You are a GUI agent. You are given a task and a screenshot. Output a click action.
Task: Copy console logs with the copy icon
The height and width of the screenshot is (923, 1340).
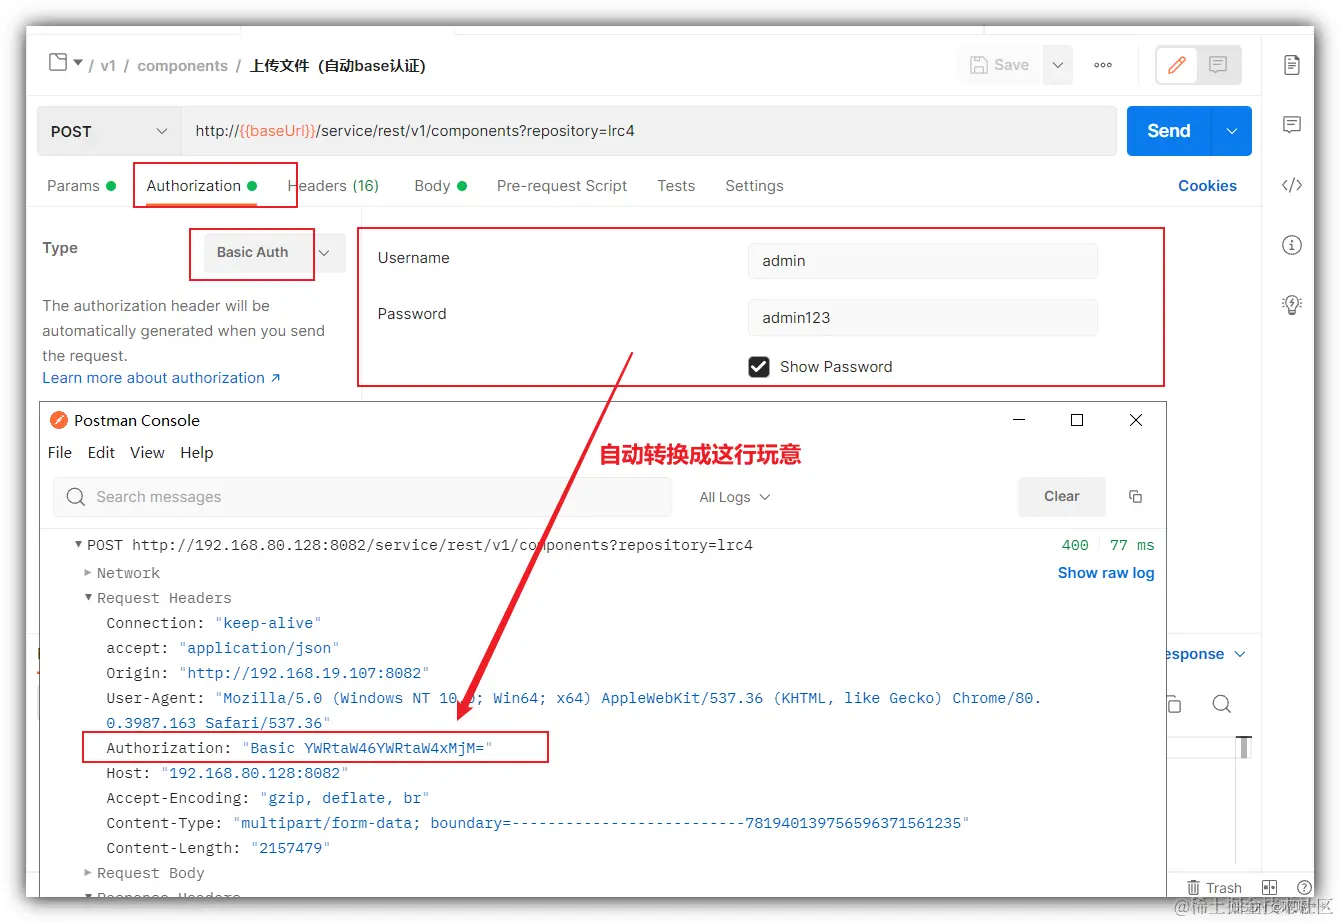pos(1135,496)
